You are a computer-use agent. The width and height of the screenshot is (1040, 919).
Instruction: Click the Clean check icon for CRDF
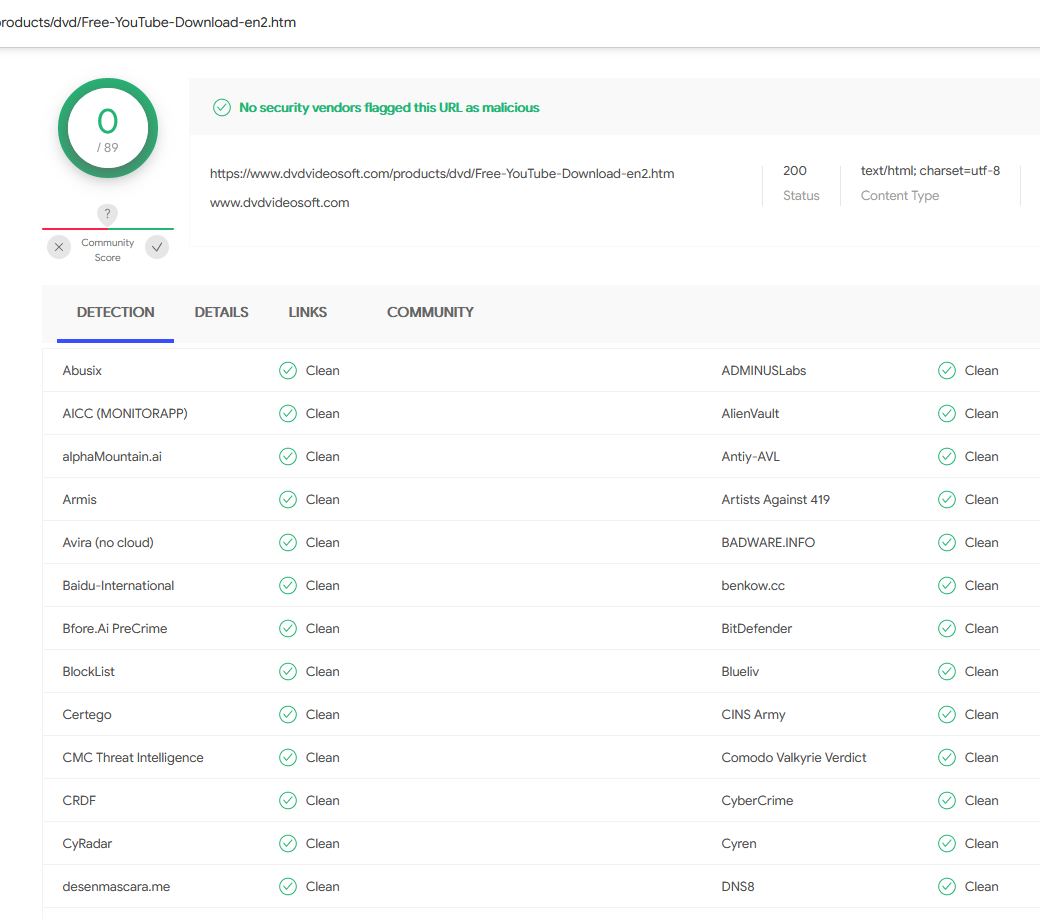click(288, 800)
